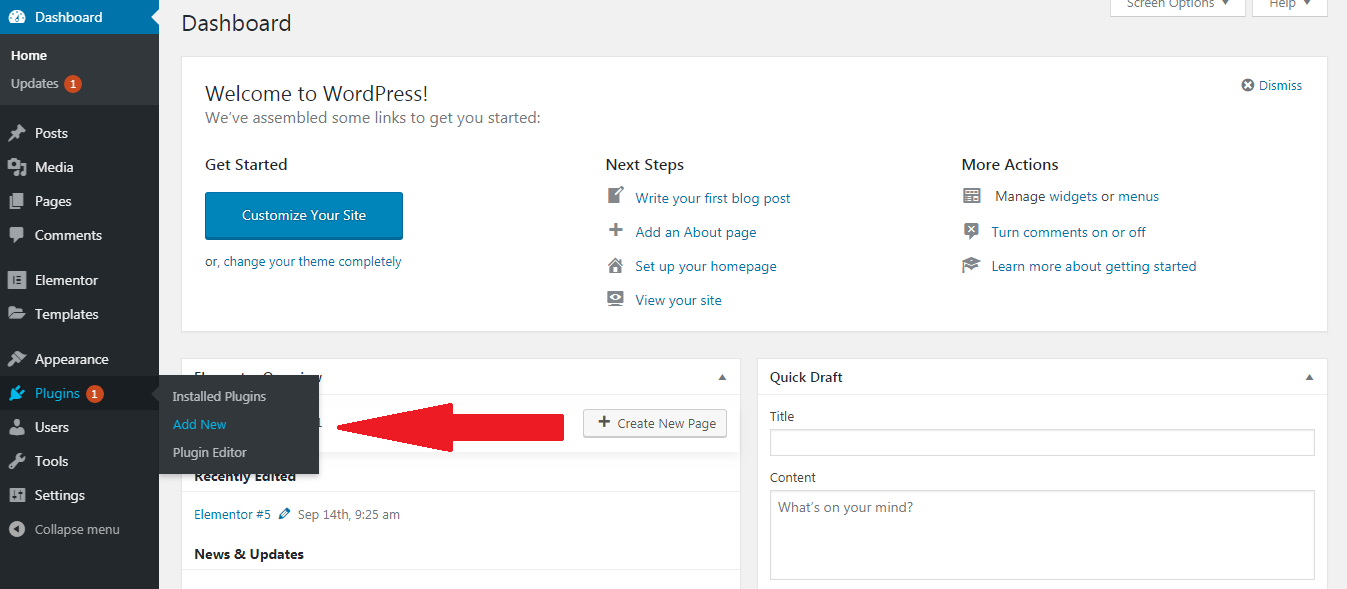Click the Tools wrench icon
1347x589 pixels.
[17, 461]
